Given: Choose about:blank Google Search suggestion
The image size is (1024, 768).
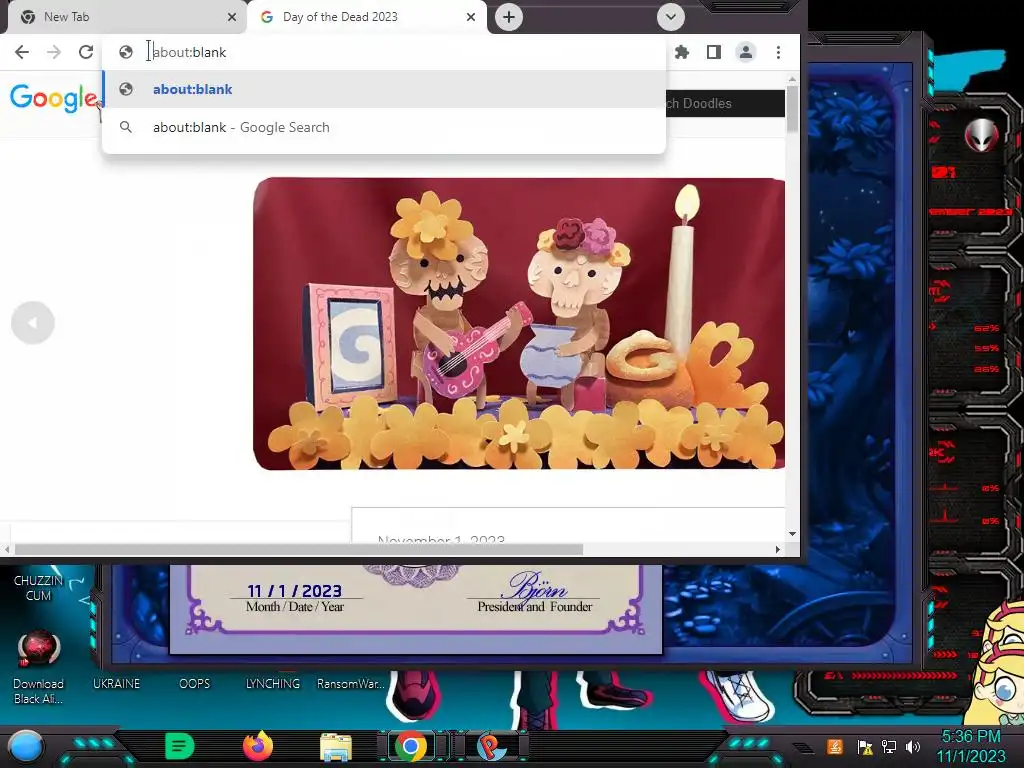Looking at the screenshot, I should pyautogui.click(x=384, y=127).
